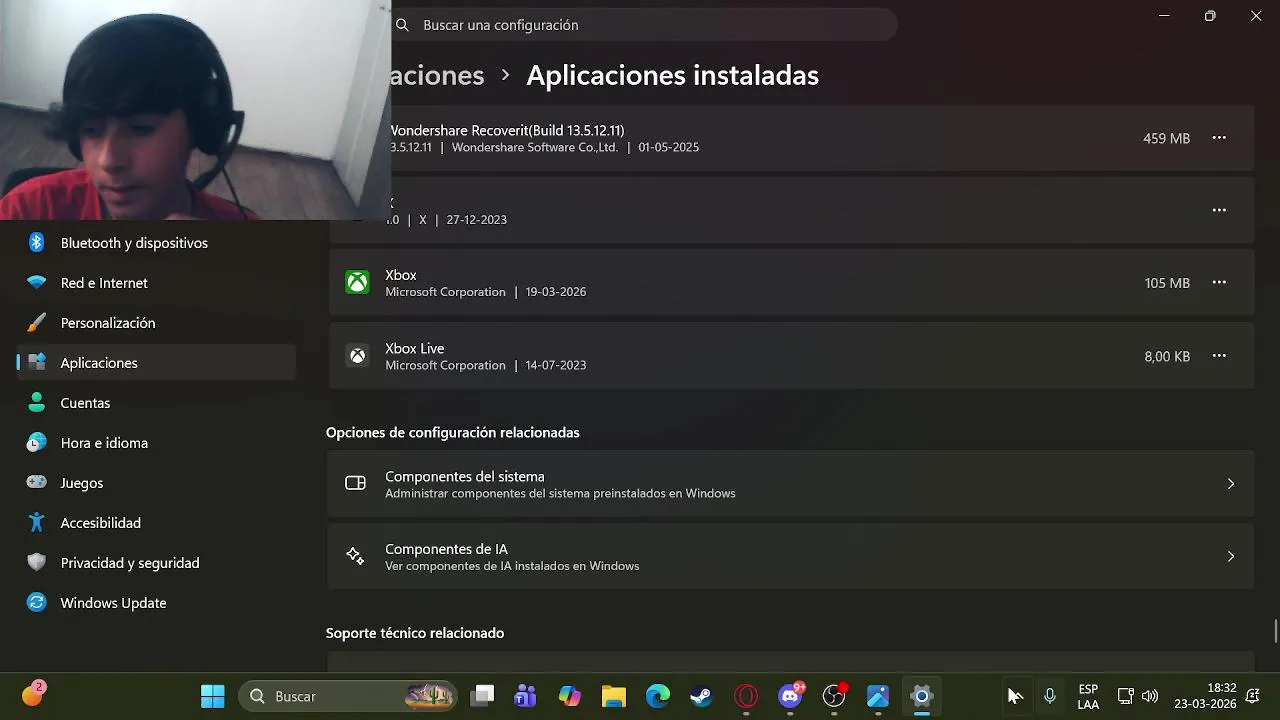1280x720 pixels.
Task: Click the taskbar Buscar search box
Action: click(x=348, y=696)
